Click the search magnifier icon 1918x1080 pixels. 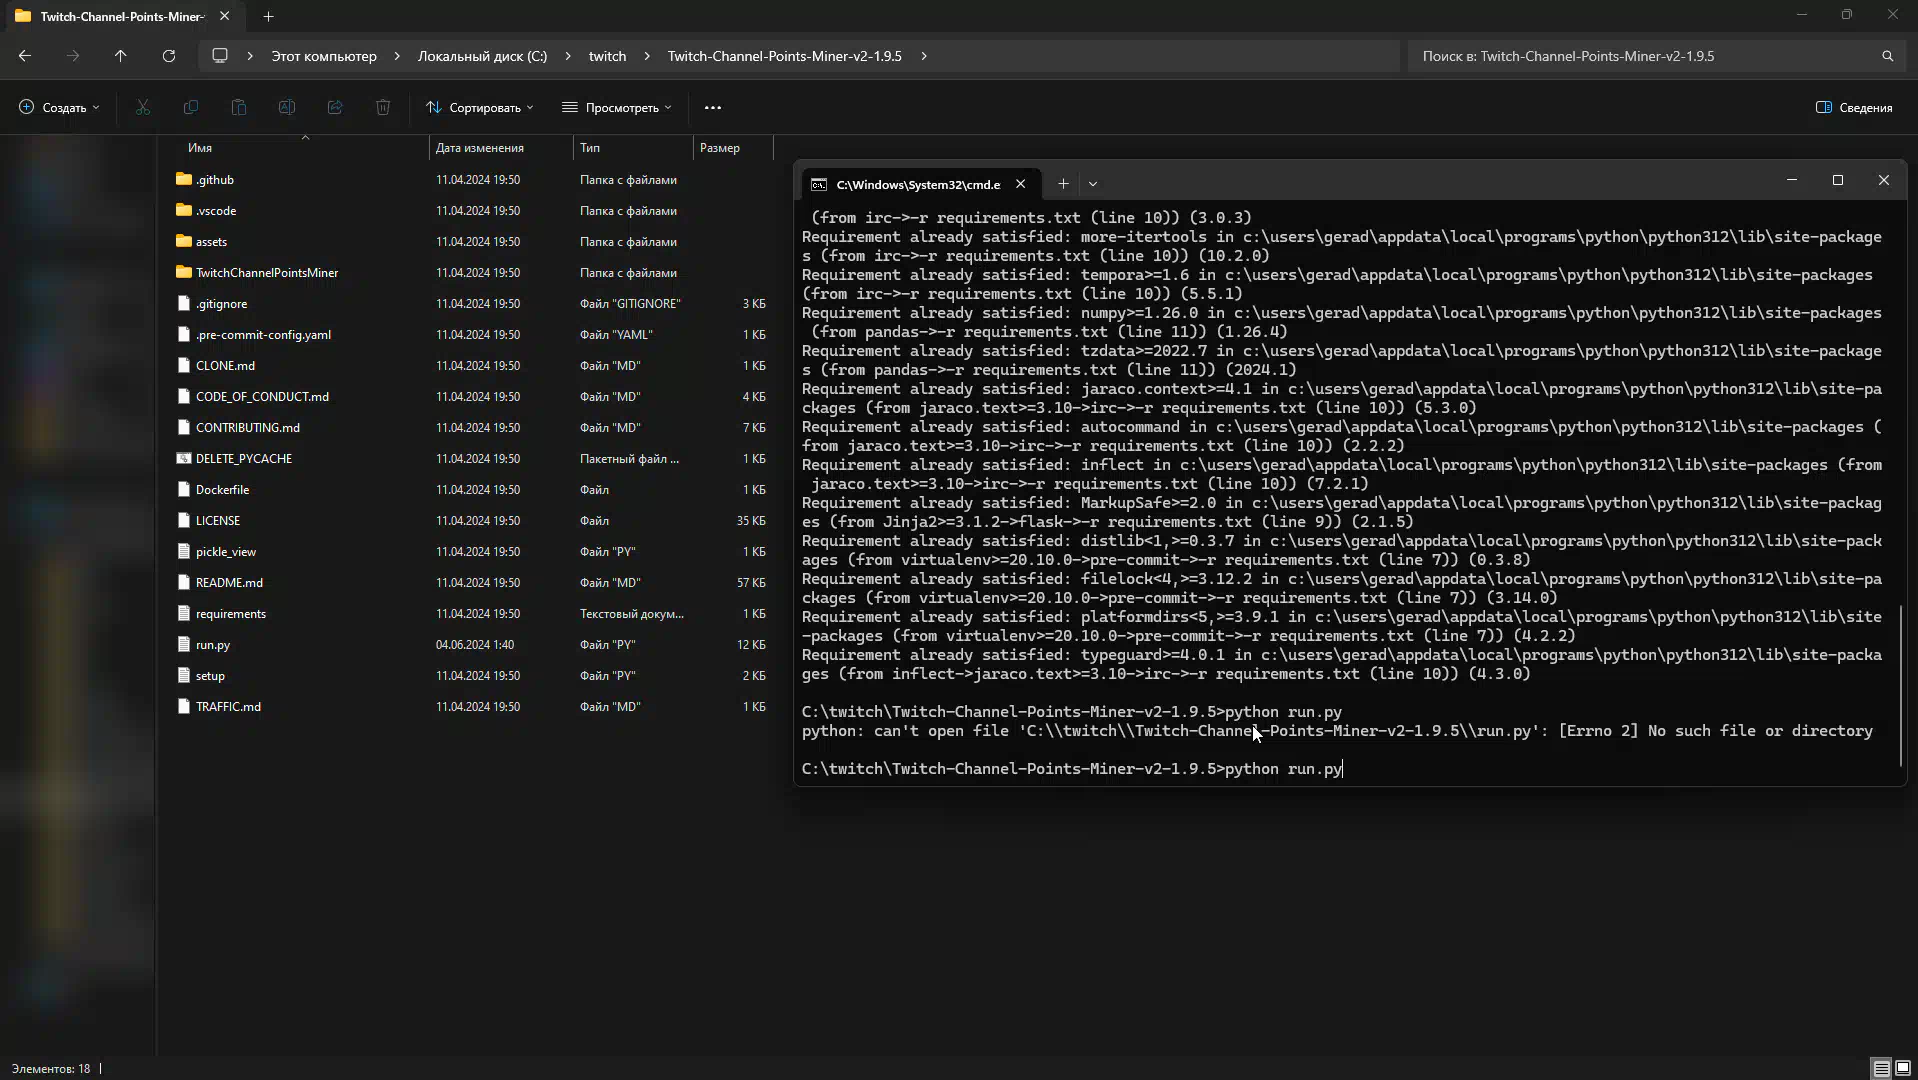pyautogui.click(x=1887, y=56)
